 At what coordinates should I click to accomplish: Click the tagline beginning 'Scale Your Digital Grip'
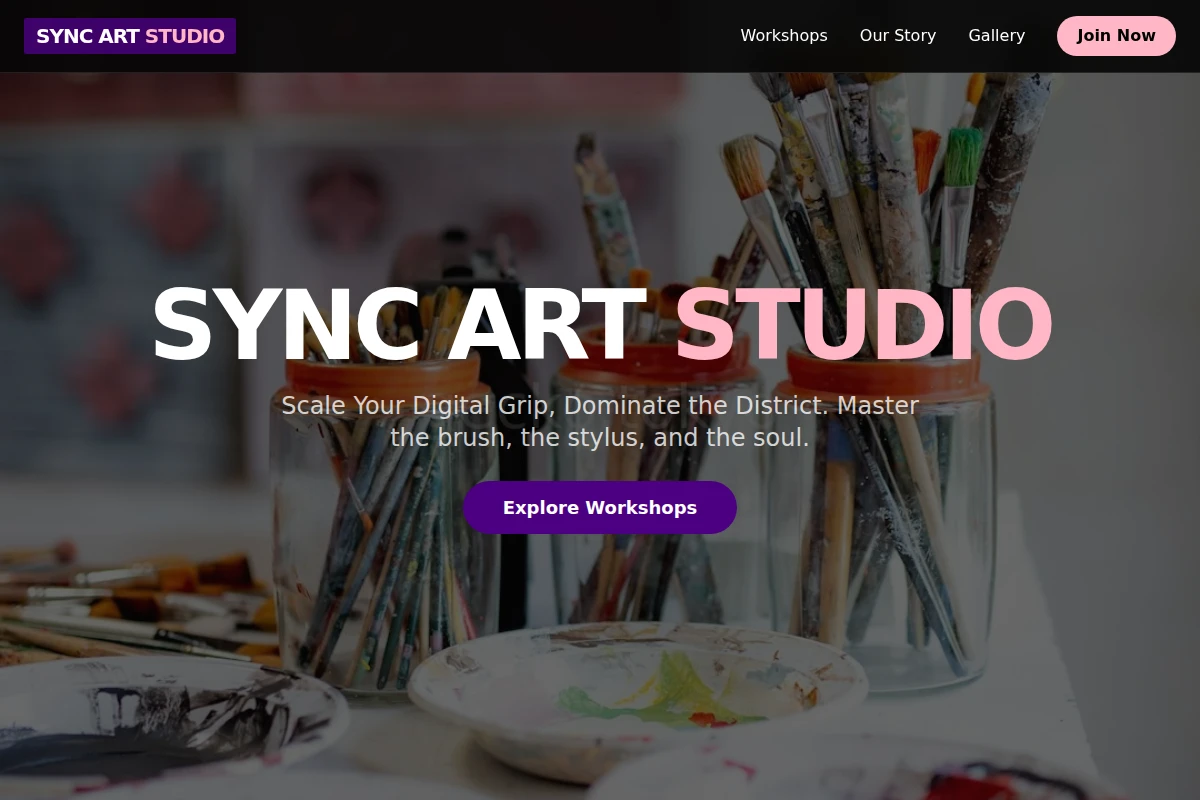pos(600,421)
